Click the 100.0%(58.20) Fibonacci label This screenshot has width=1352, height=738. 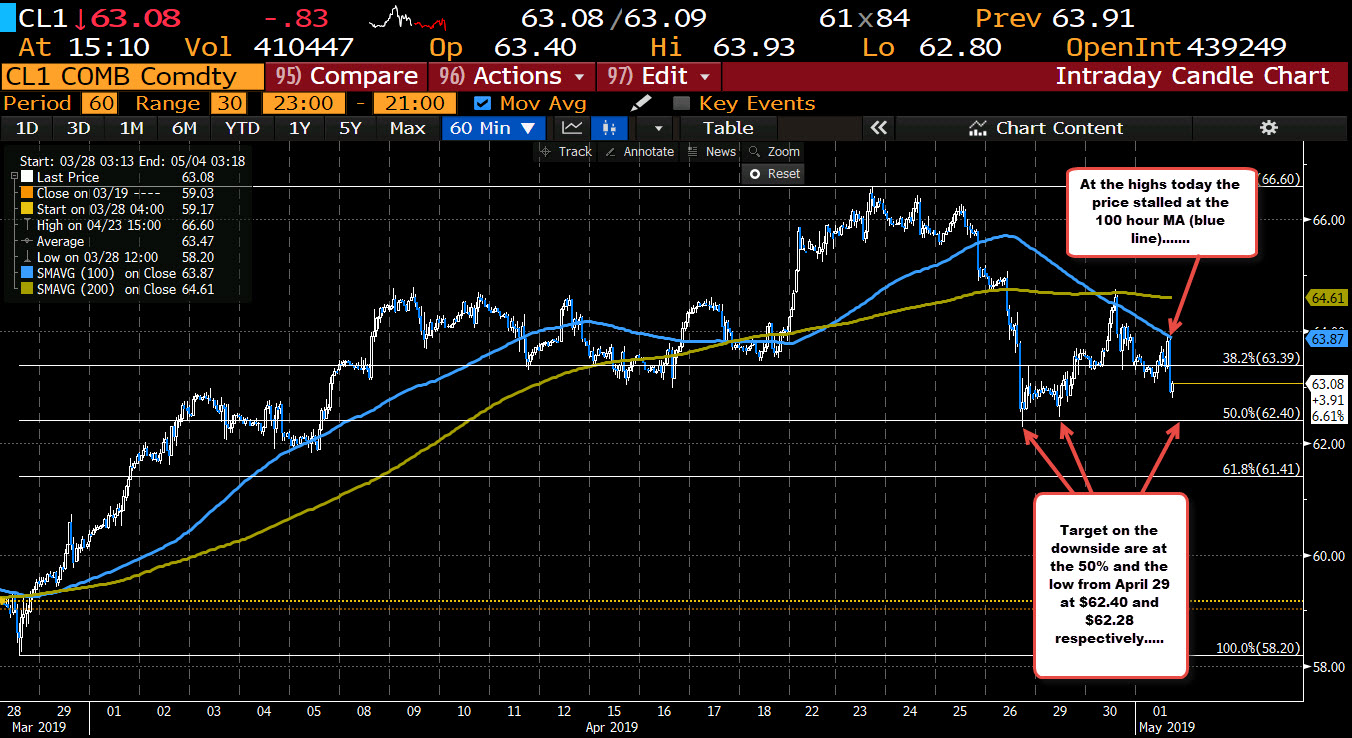click(x=1257, y=648)
